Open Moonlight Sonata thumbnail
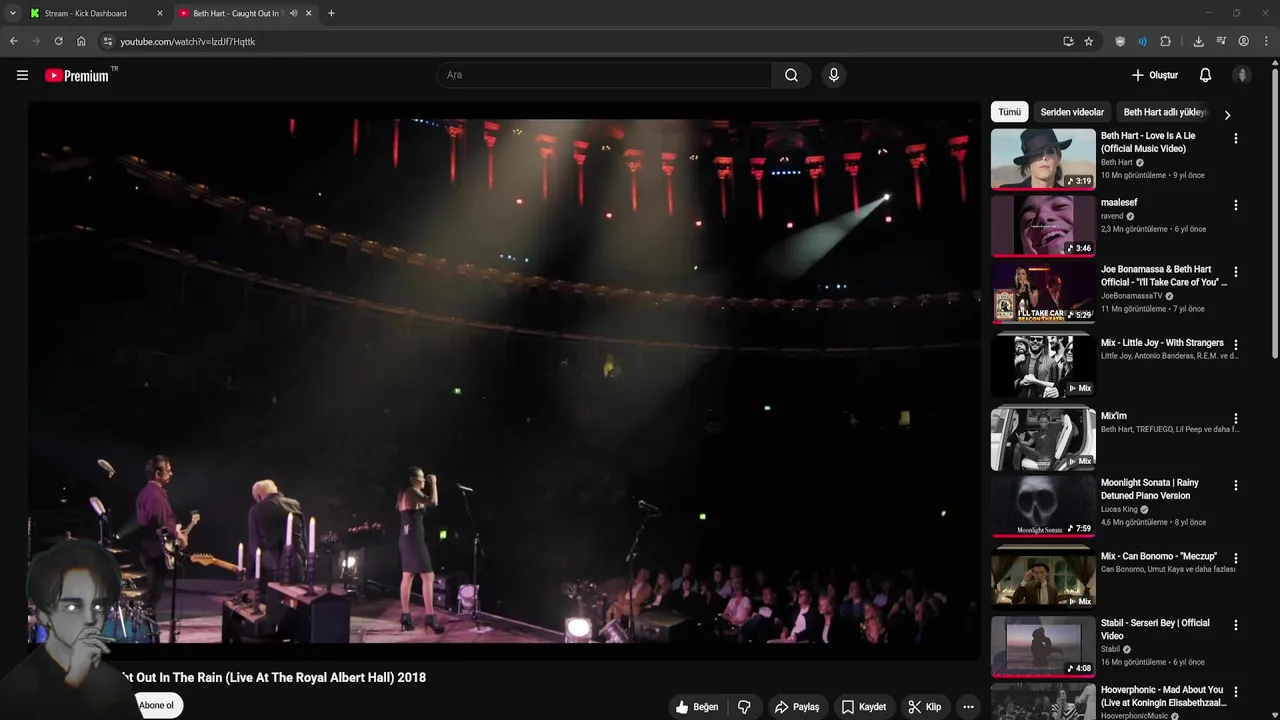Screen dimensions: 1280x720 [x=1043, y=506]
